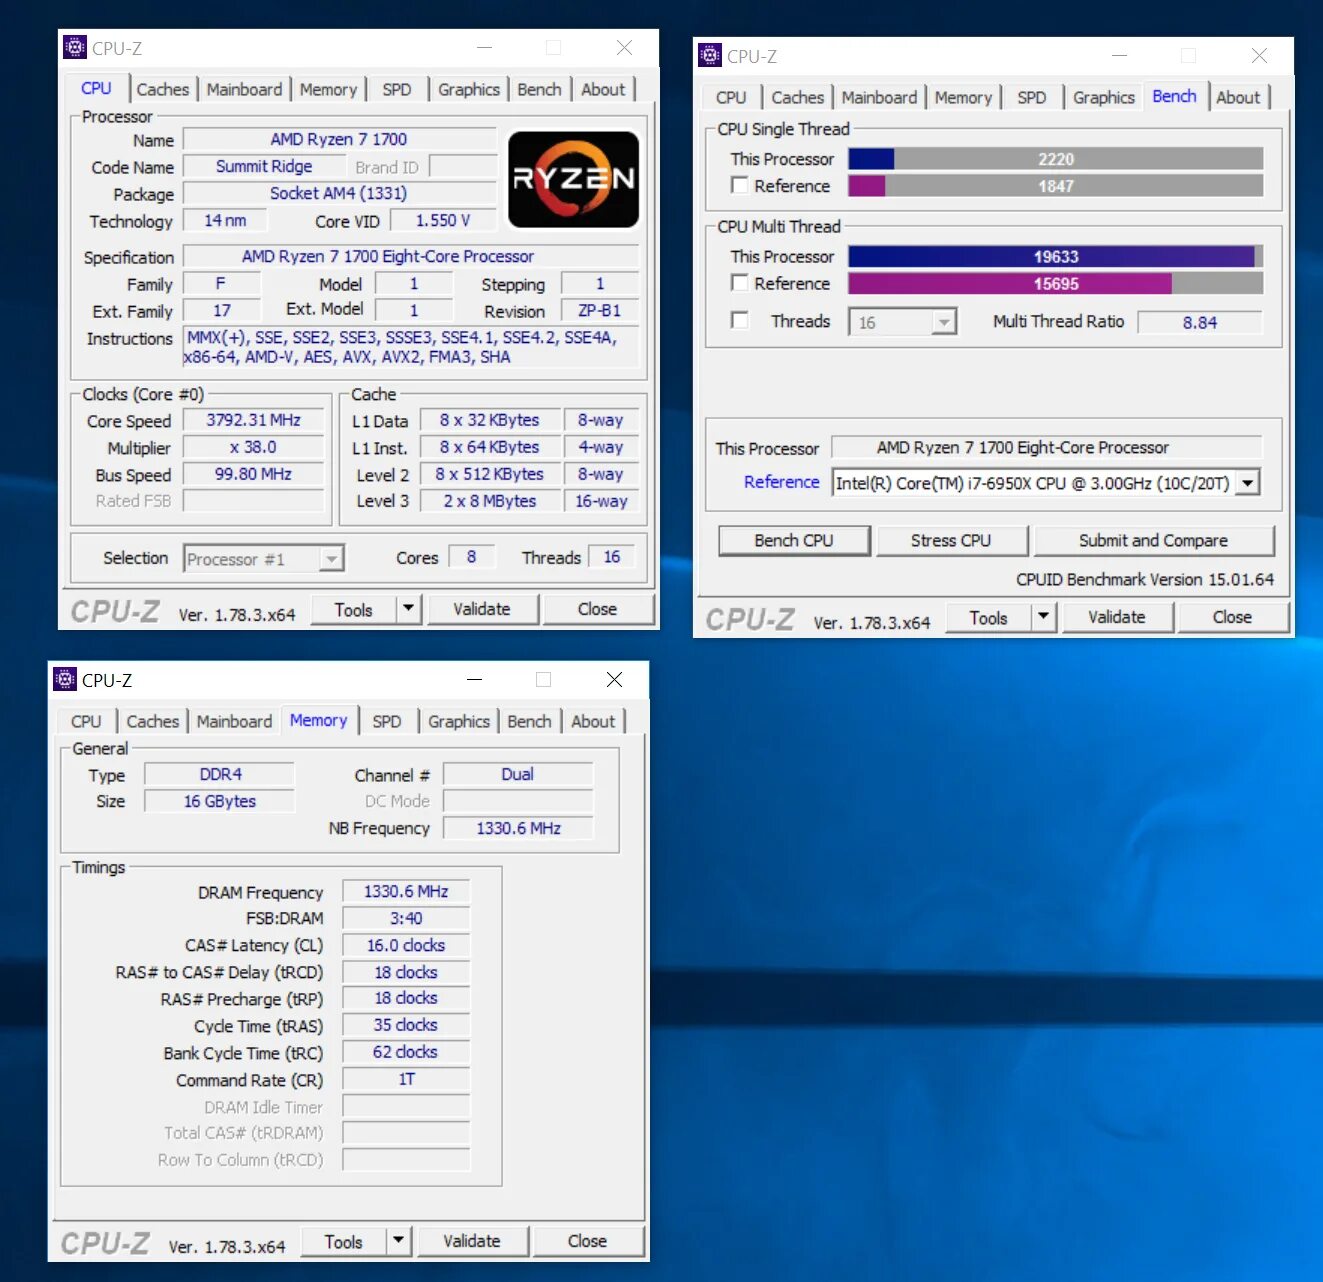Minimize the Memory CPU-Z window
The height and width of the screenshot is (1282, 1323).
click(475, 679)
